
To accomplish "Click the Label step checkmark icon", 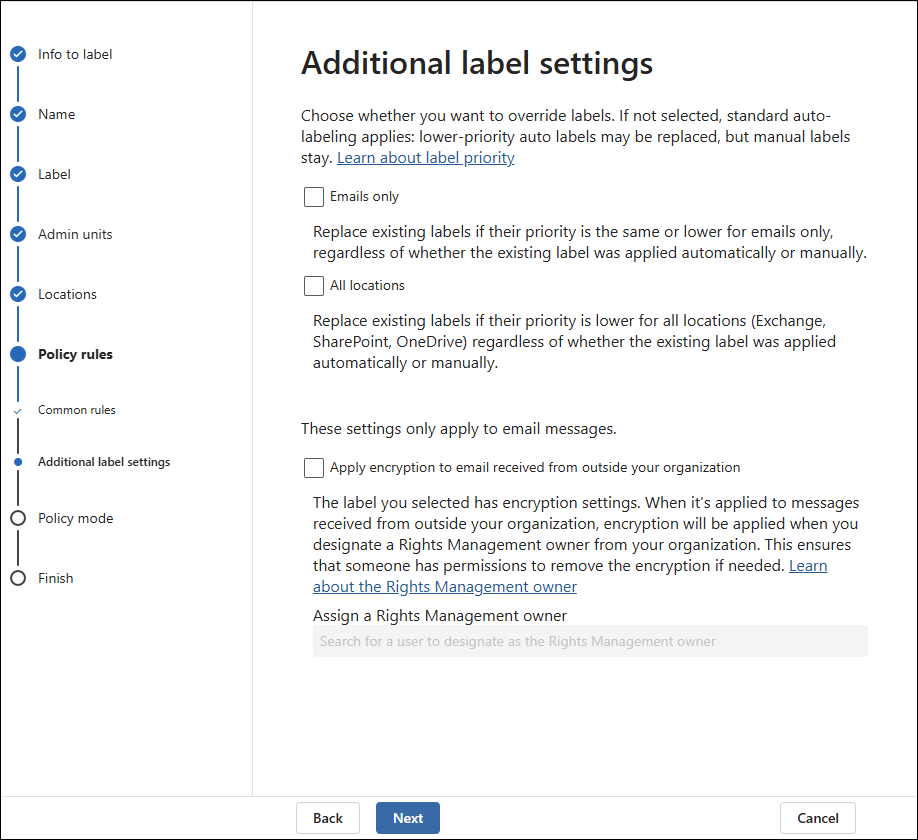I will click(x=18, y=174).
